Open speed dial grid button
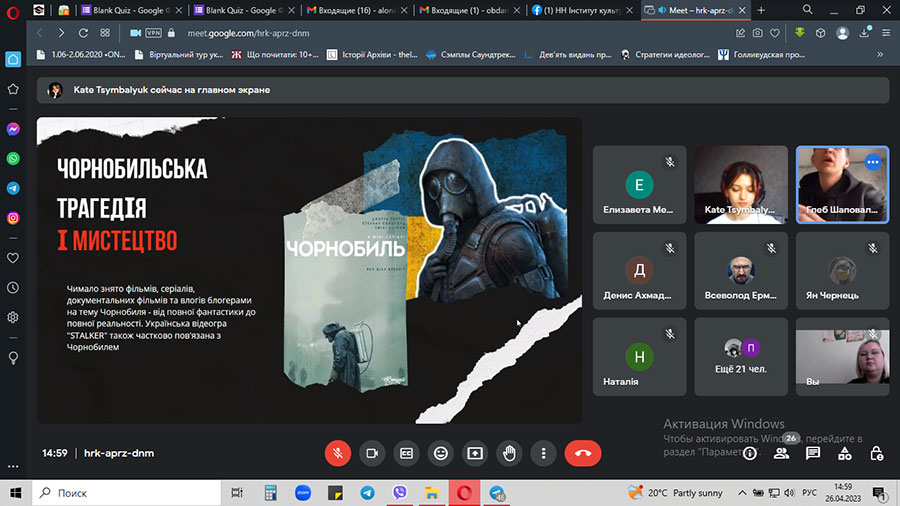 (x=105, y=33)
